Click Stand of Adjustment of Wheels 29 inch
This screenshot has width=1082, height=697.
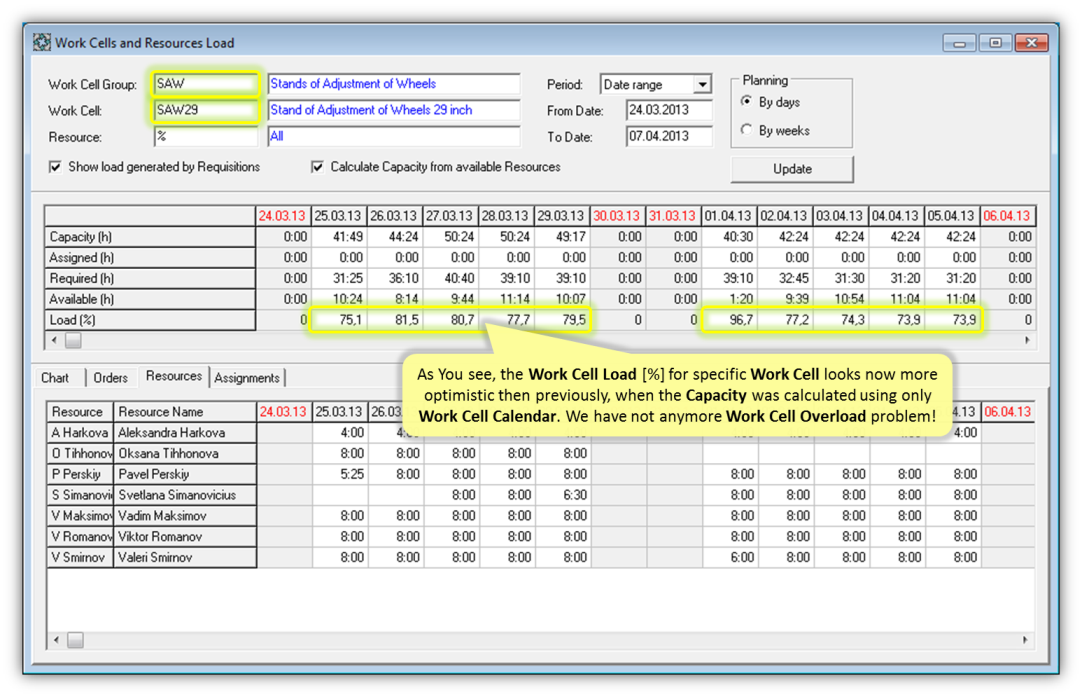[393, 110]
